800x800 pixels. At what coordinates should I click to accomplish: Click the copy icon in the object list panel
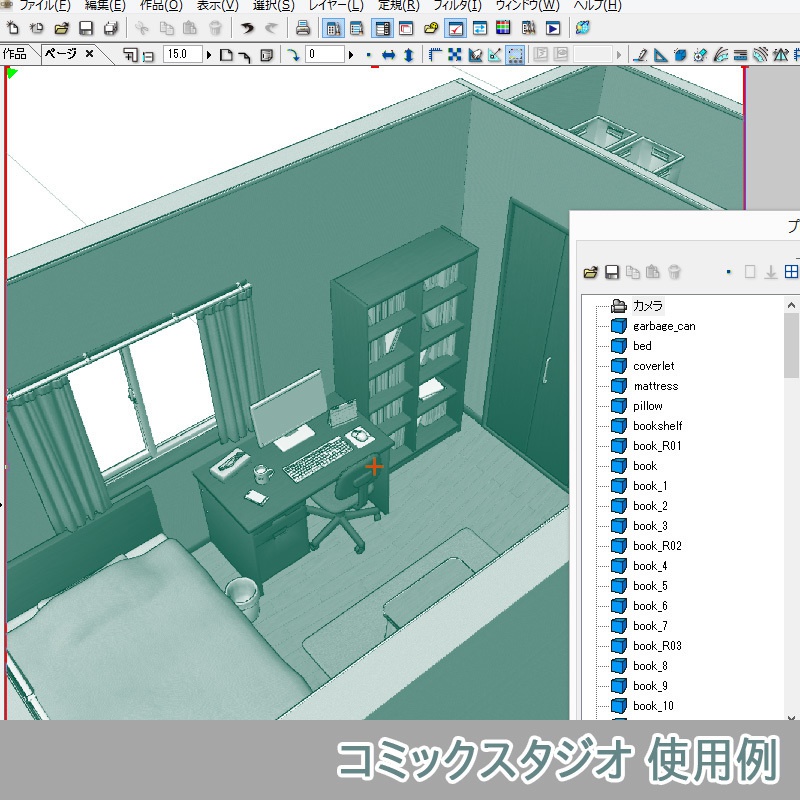pyautogui.click(x=632, y=271)
